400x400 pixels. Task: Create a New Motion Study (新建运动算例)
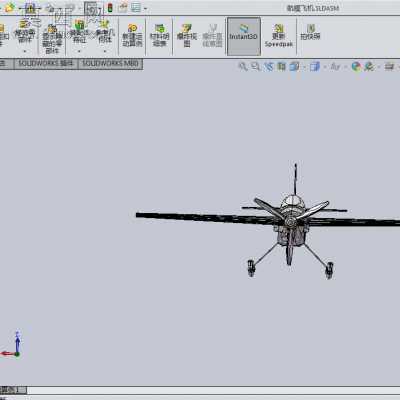pos(132,35)
